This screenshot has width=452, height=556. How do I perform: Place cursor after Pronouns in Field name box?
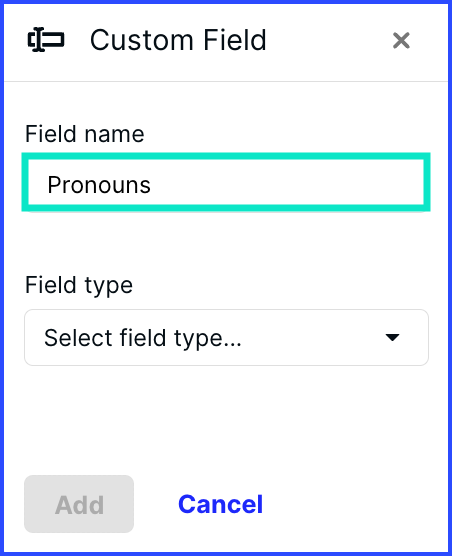[x=153, y=185]
